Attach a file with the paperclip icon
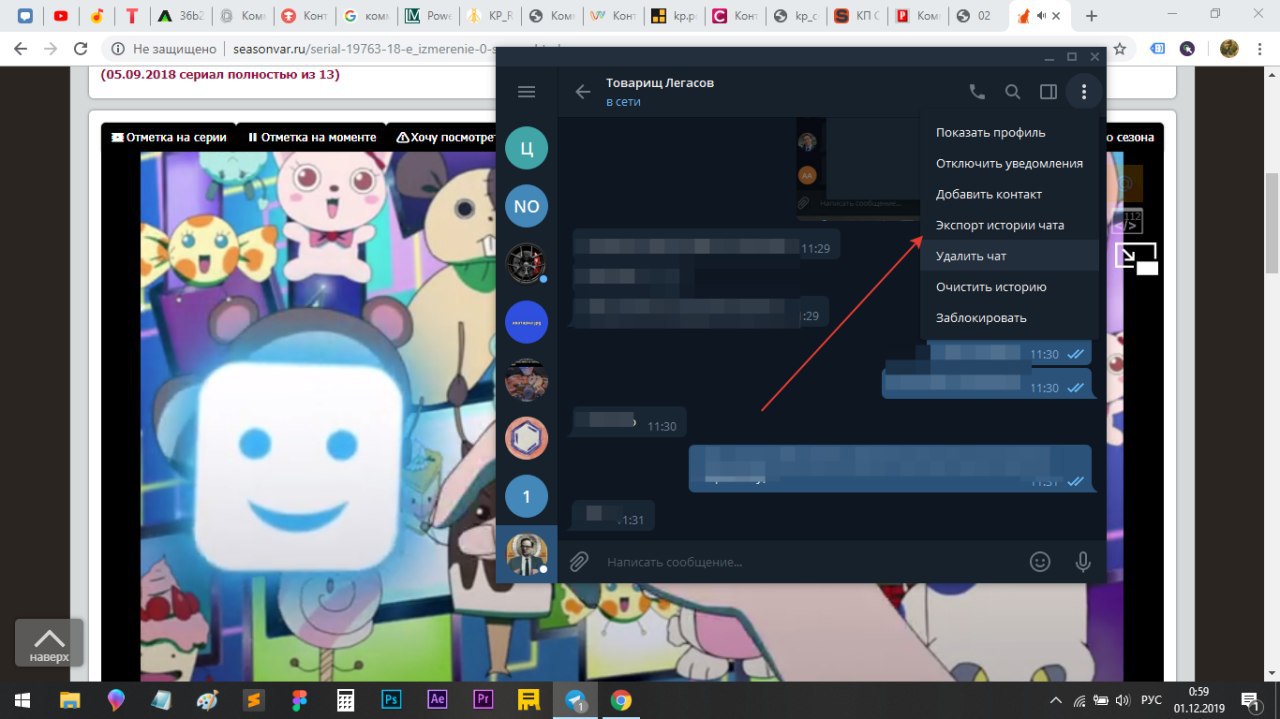This screenshot has width=1280, height=719. (578, 562)
